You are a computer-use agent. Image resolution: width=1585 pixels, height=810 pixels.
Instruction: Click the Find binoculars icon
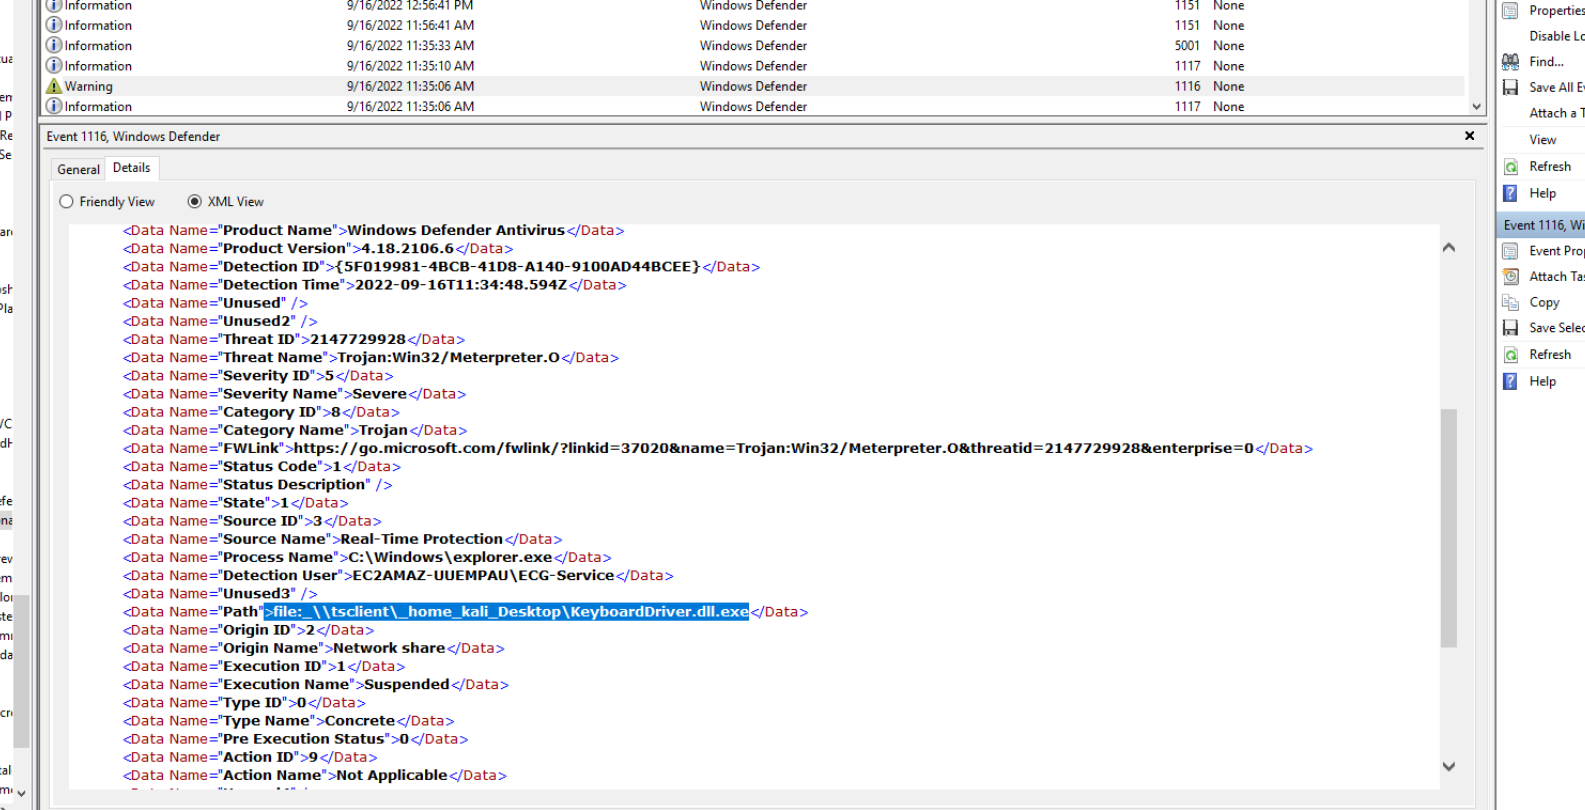pos(1510,62)
